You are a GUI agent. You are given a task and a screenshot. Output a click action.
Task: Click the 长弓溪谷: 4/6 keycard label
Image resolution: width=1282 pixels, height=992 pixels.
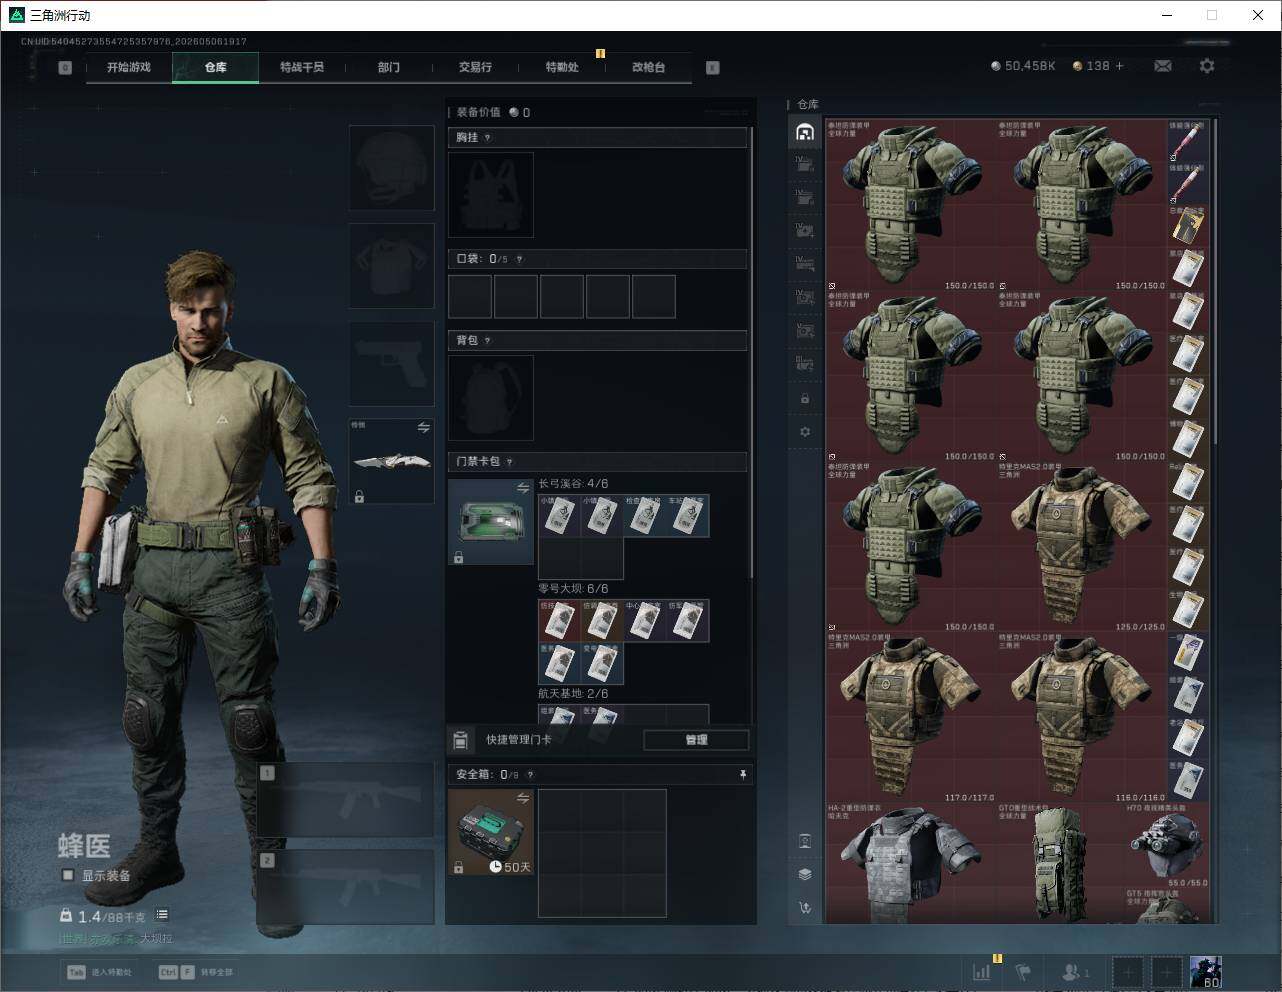click(573, 484)
